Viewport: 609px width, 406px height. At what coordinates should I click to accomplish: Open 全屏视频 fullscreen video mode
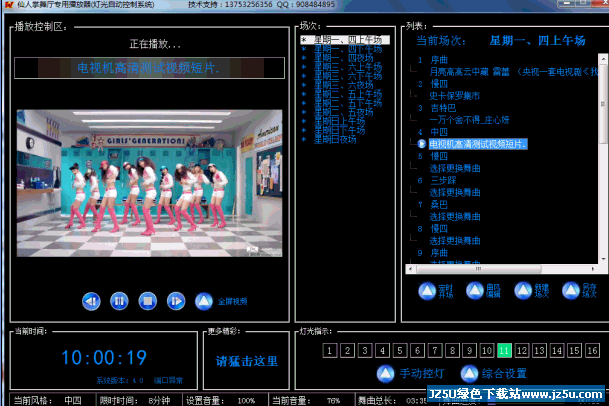[204, 301]
